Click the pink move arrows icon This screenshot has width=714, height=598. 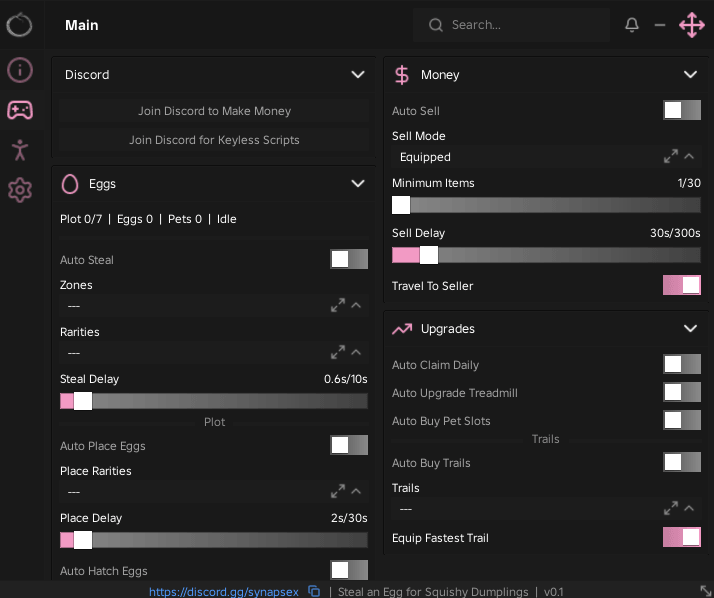(692, 25)
